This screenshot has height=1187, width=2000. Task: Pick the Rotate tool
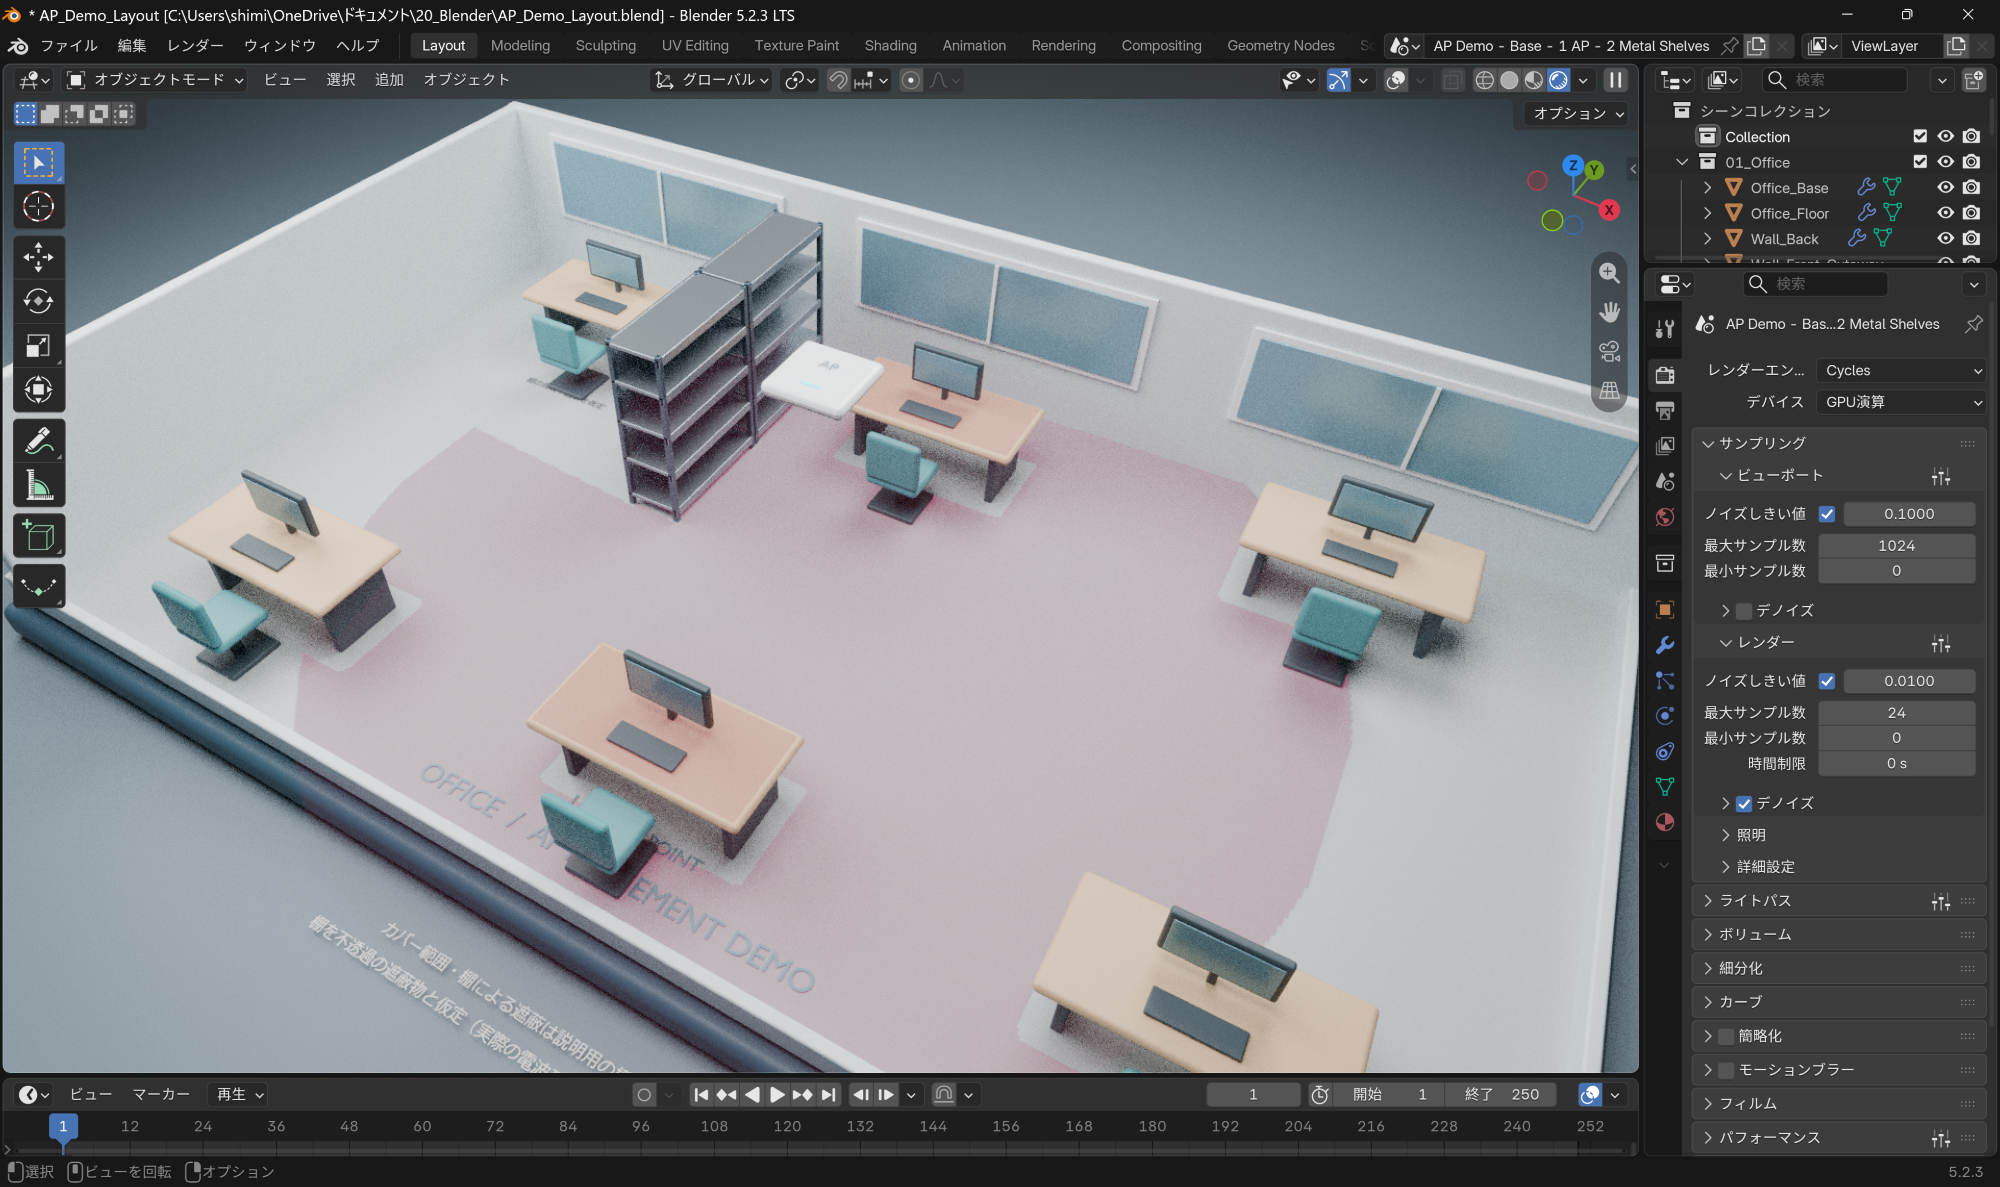coord(38,301)
